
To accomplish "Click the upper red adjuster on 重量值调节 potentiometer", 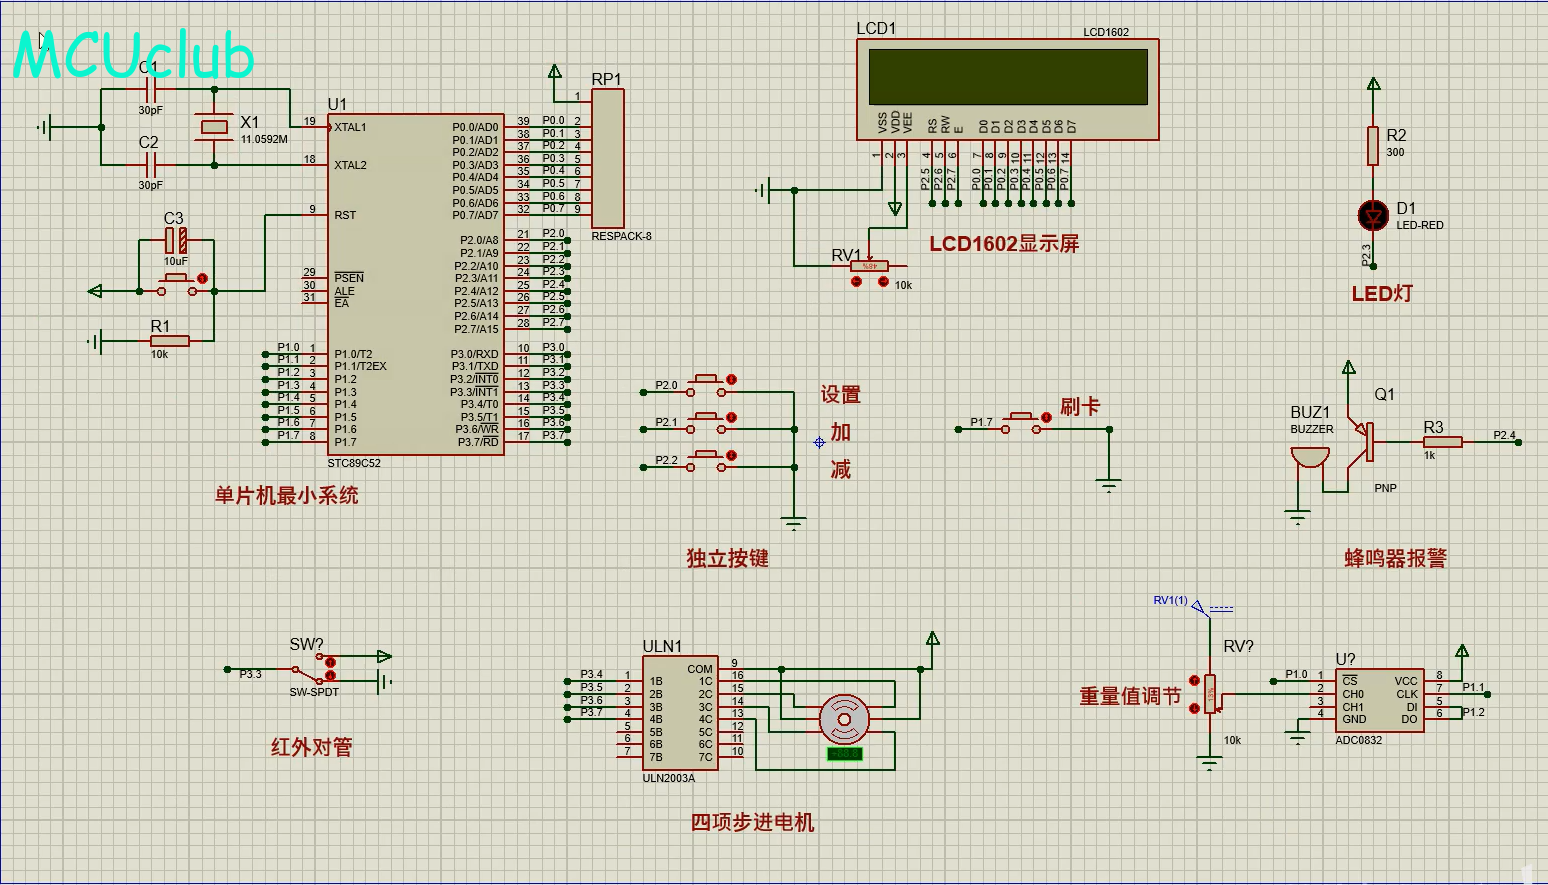I will point(1193,680).
